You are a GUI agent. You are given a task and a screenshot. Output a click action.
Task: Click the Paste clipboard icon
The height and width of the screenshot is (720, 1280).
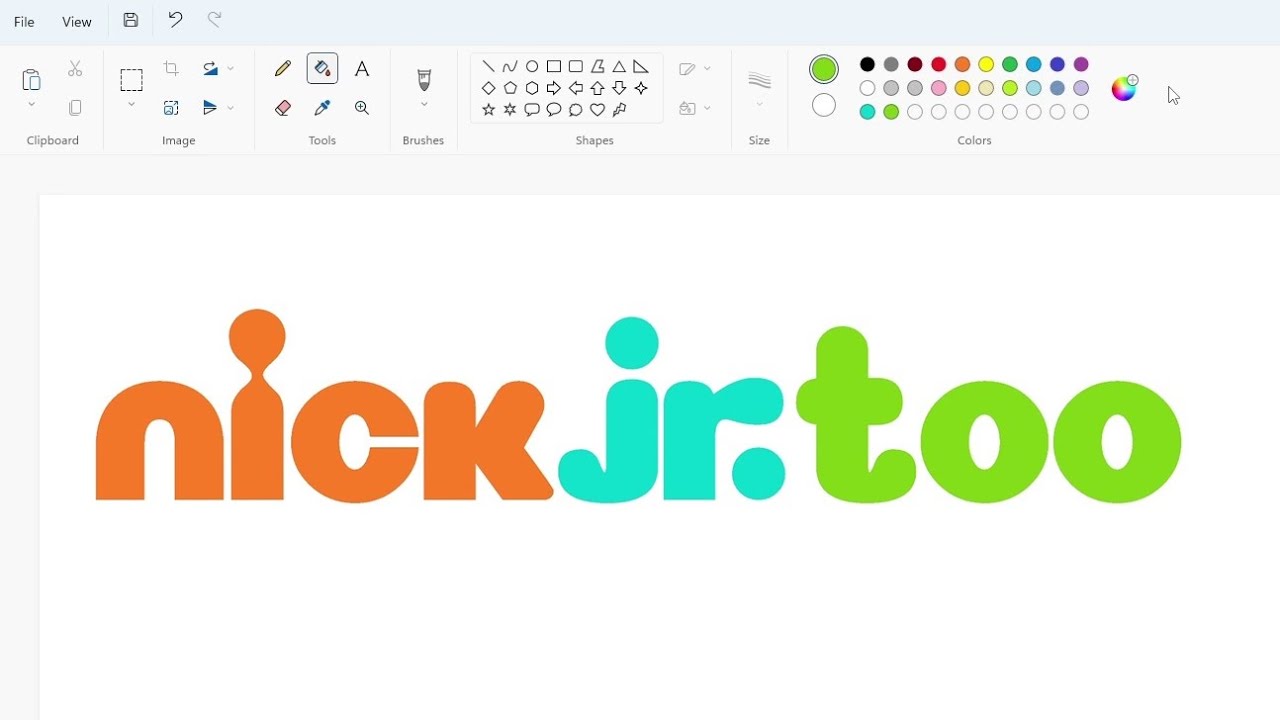31,79
